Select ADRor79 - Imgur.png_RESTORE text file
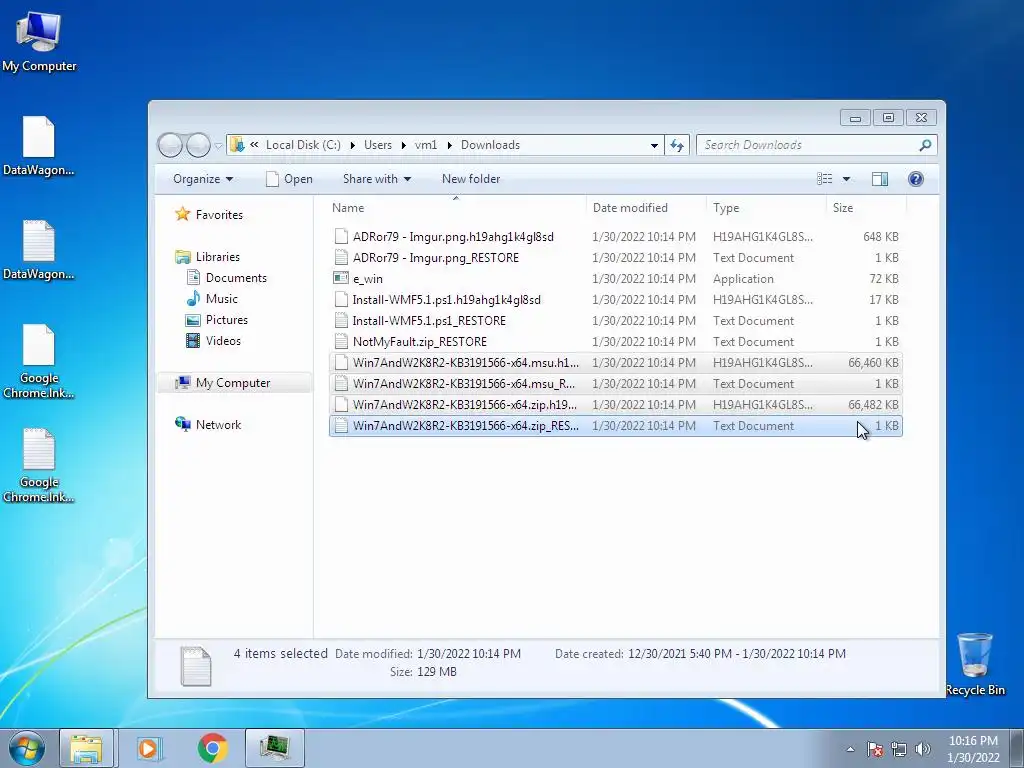This screenshot has height=768, width=1024. coord(616,257)
